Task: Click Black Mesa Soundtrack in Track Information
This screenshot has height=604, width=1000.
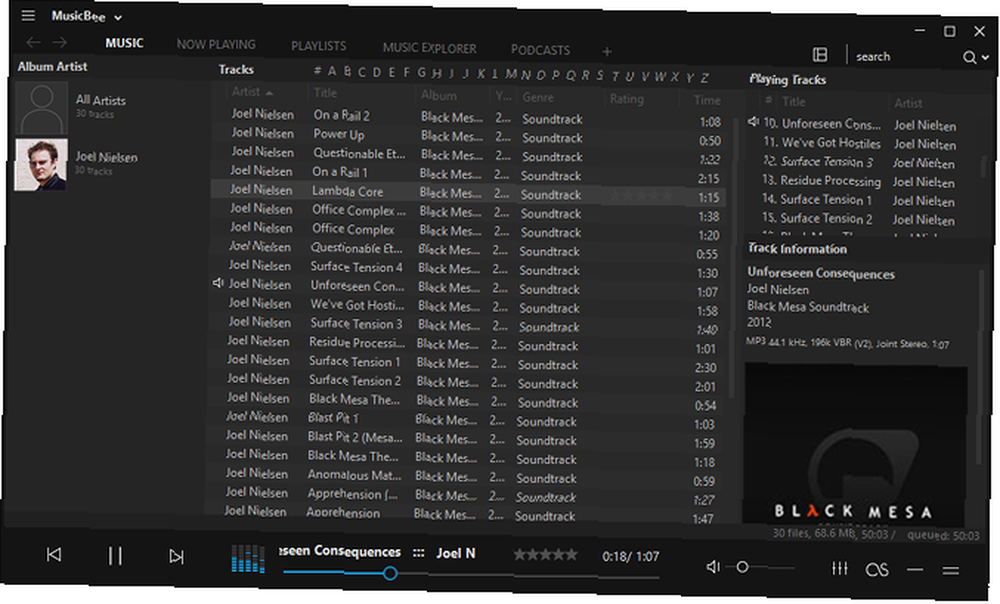Action: [808, 307]
